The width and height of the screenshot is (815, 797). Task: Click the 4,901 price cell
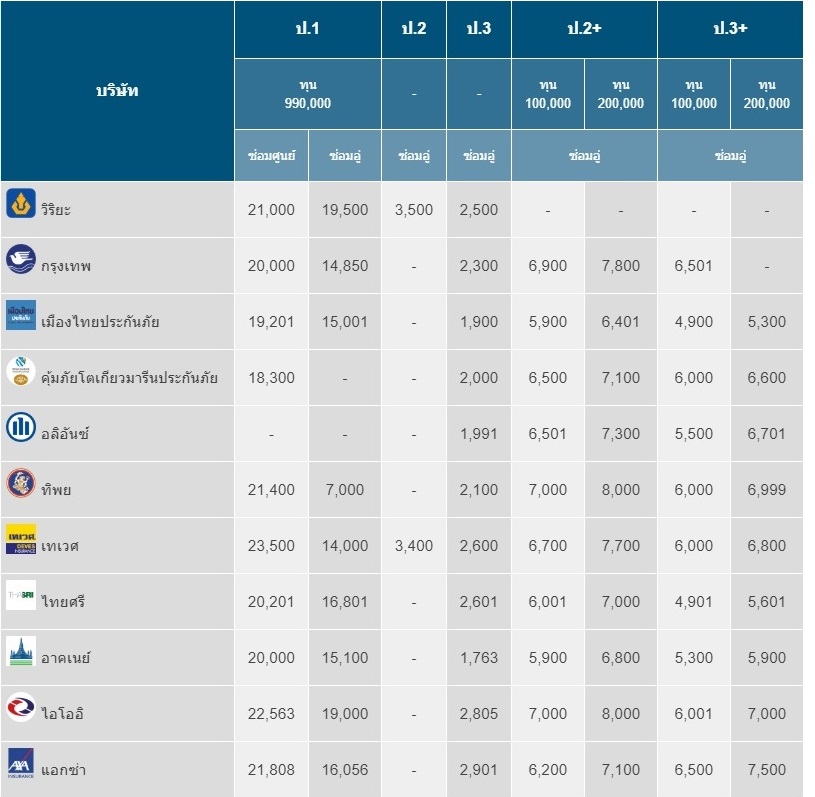(693, 602)
